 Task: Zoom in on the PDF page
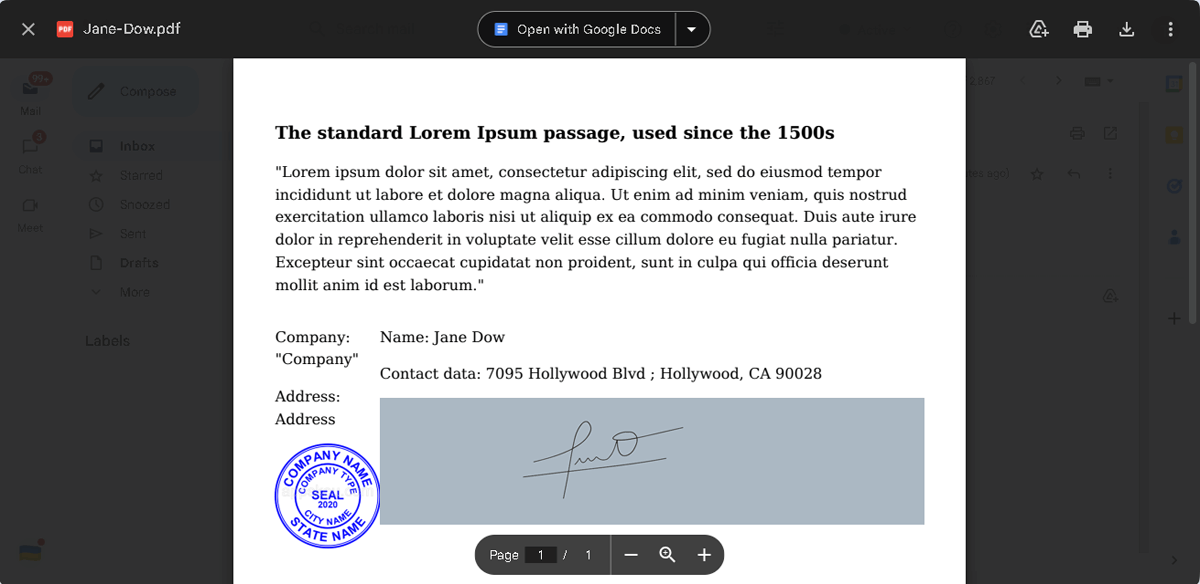pos(703,554)
